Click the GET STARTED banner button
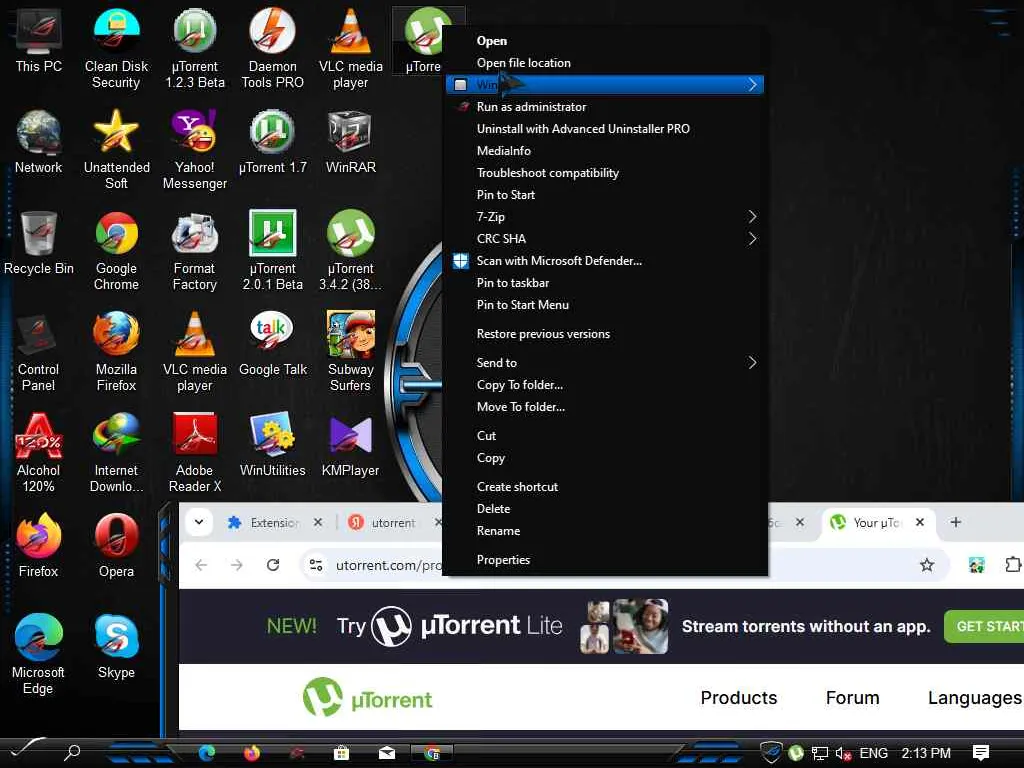The image size is (1024, 768). coord(984,626)
